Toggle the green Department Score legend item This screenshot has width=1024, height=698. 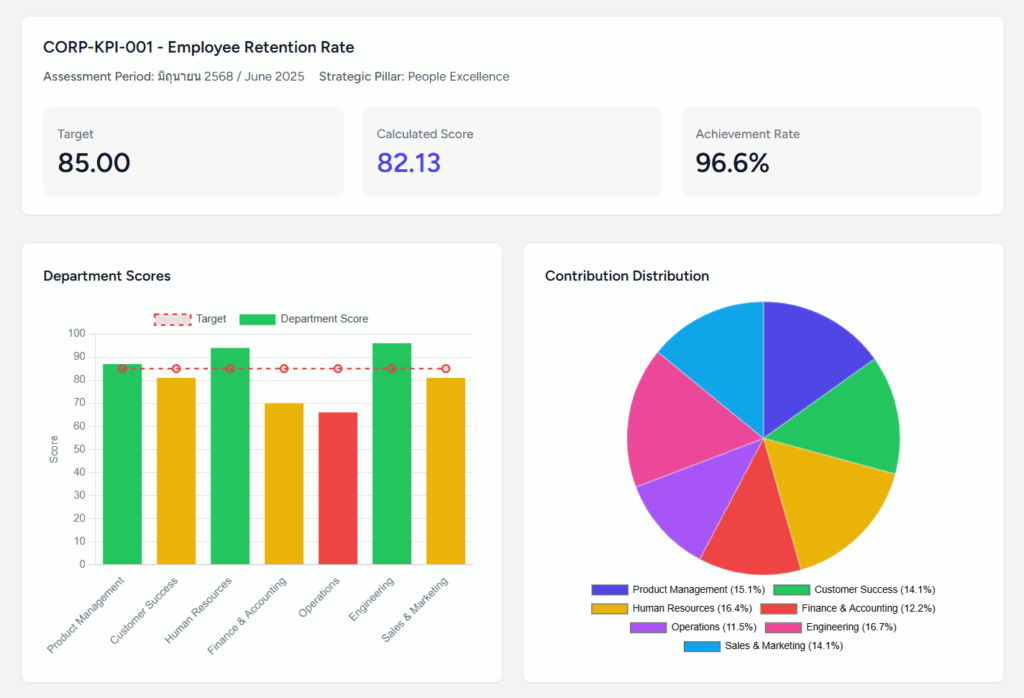point(304,319)
